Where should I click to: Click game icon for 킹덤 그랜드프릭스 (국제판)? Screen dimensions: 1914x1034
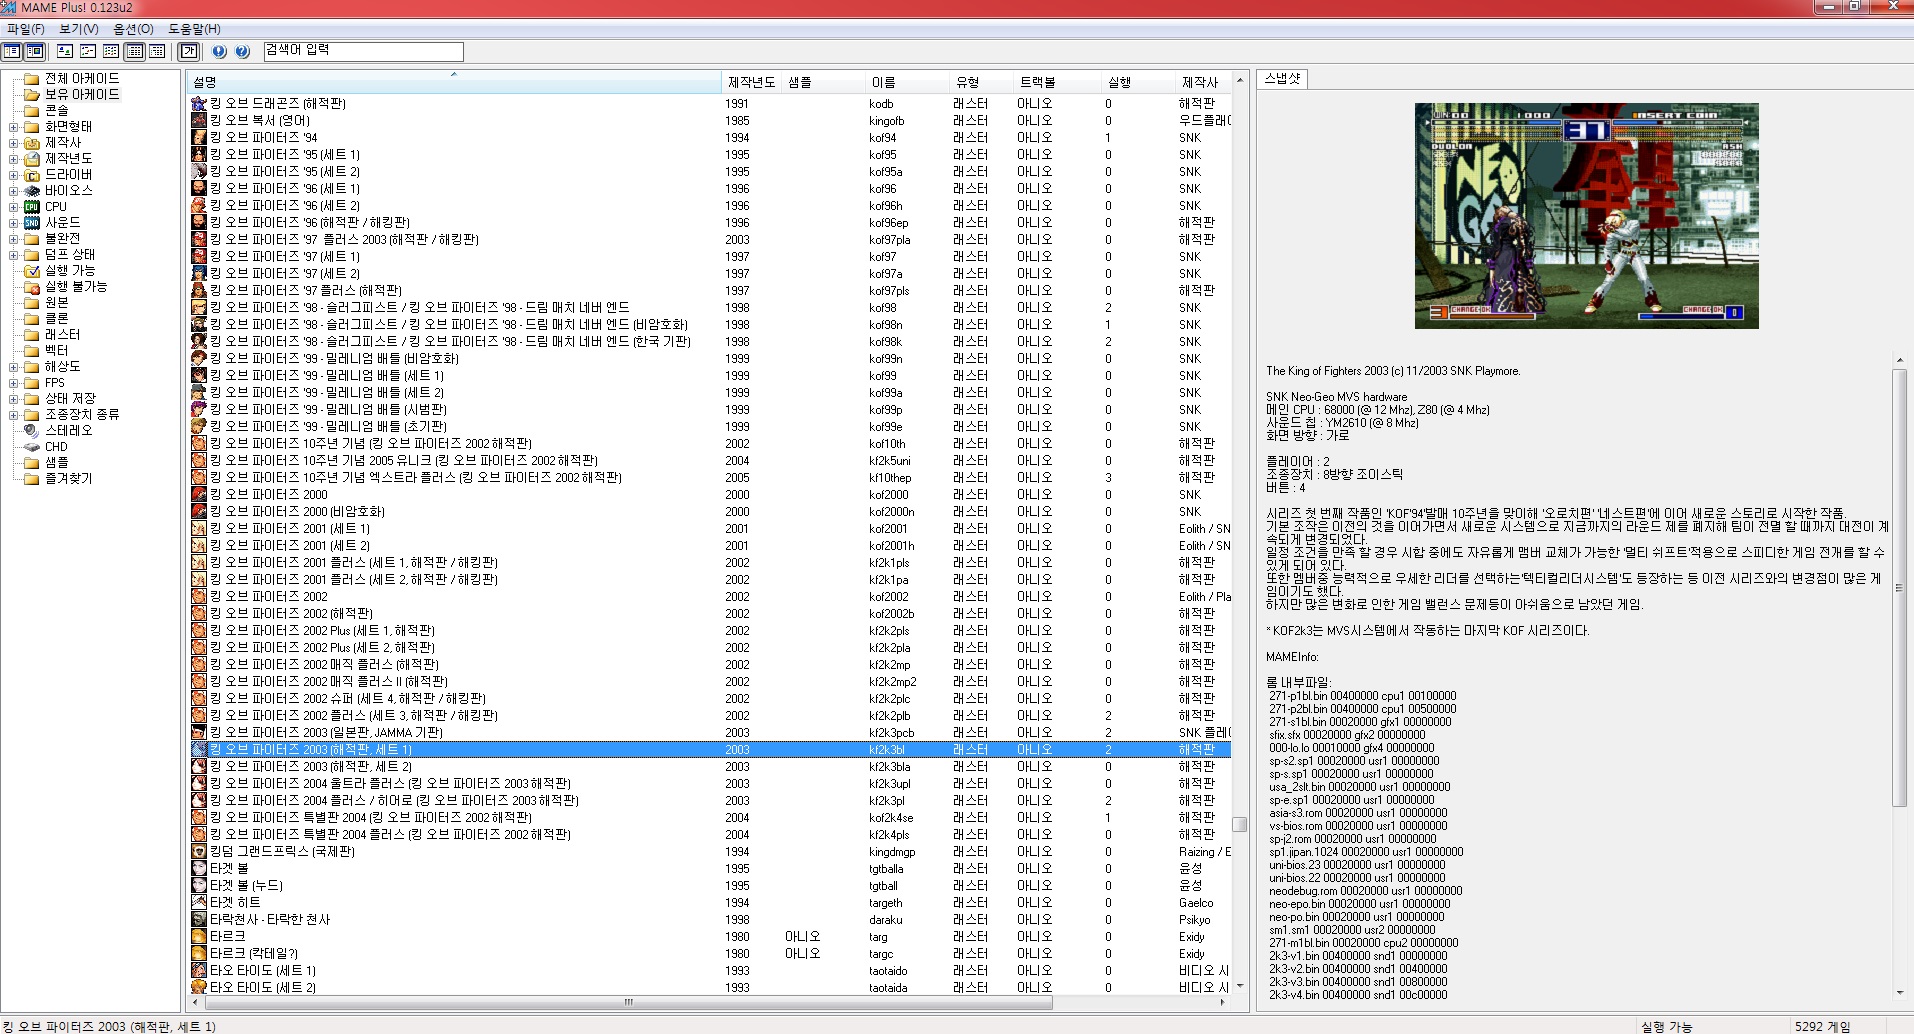(x=199, y=852)
